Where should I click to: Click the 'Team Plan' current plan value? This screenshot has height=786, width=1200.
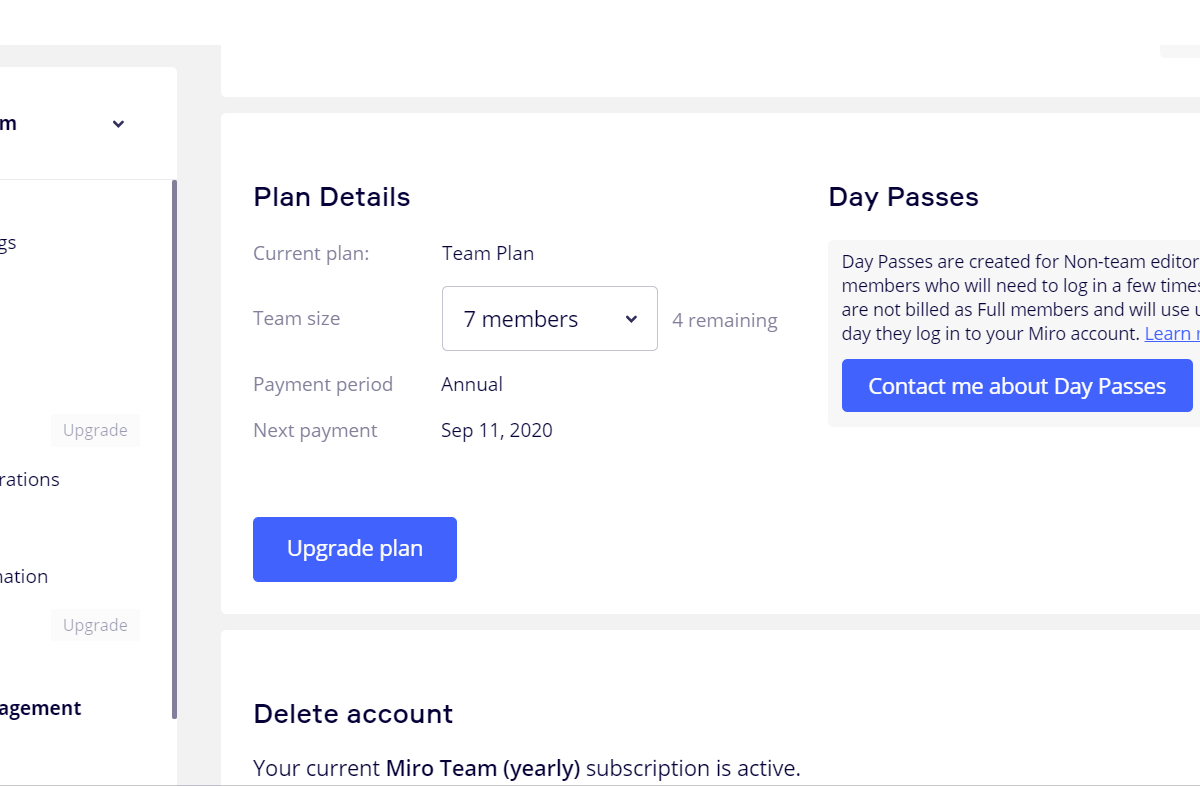pos(488,254)
